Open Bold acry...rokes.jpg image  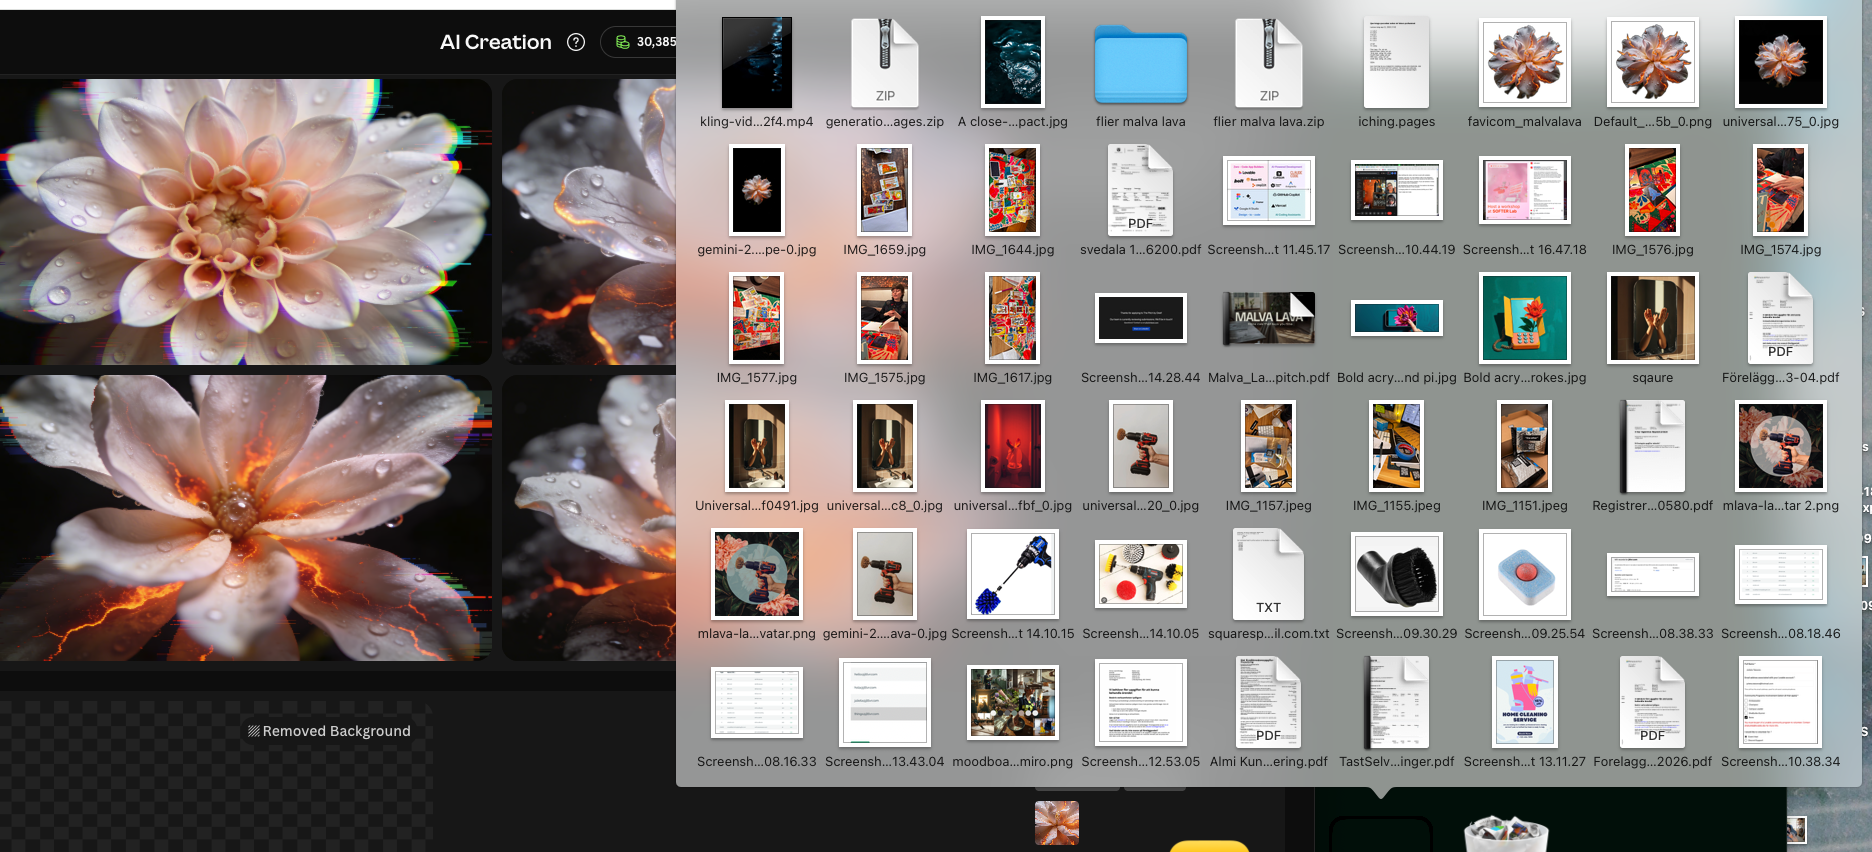point(1525,318)
